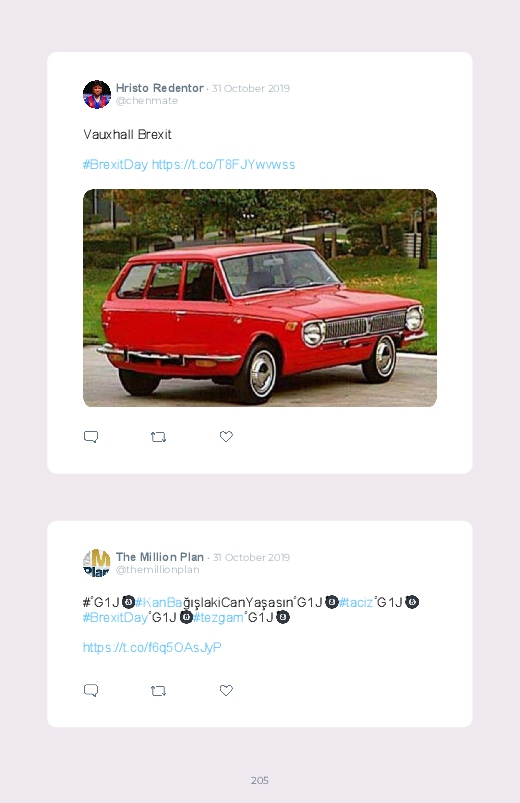Click reply icon under Vauxhall Brexit tweet
The image size is (520, 803).
(x=91, y=437)
